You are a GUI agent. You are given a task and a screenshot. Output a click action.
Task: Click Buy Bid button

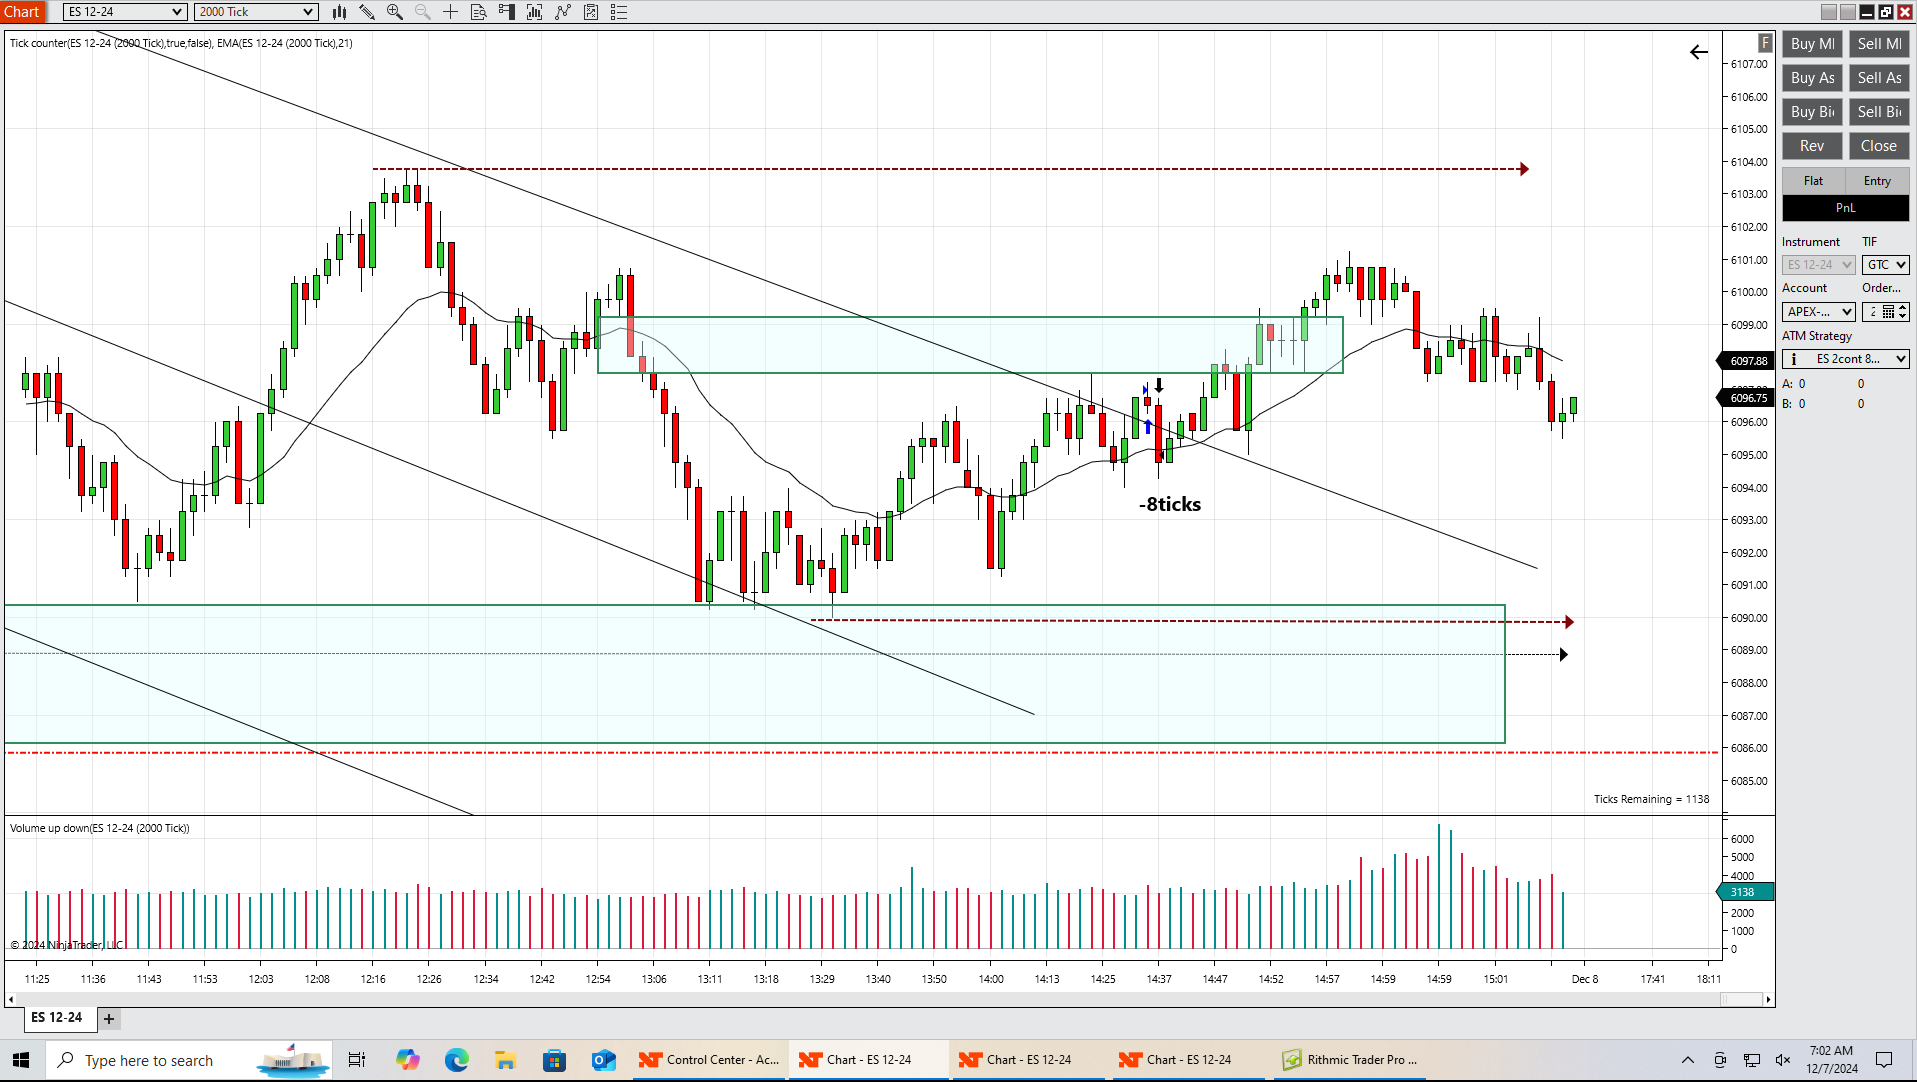(1812, 112)
